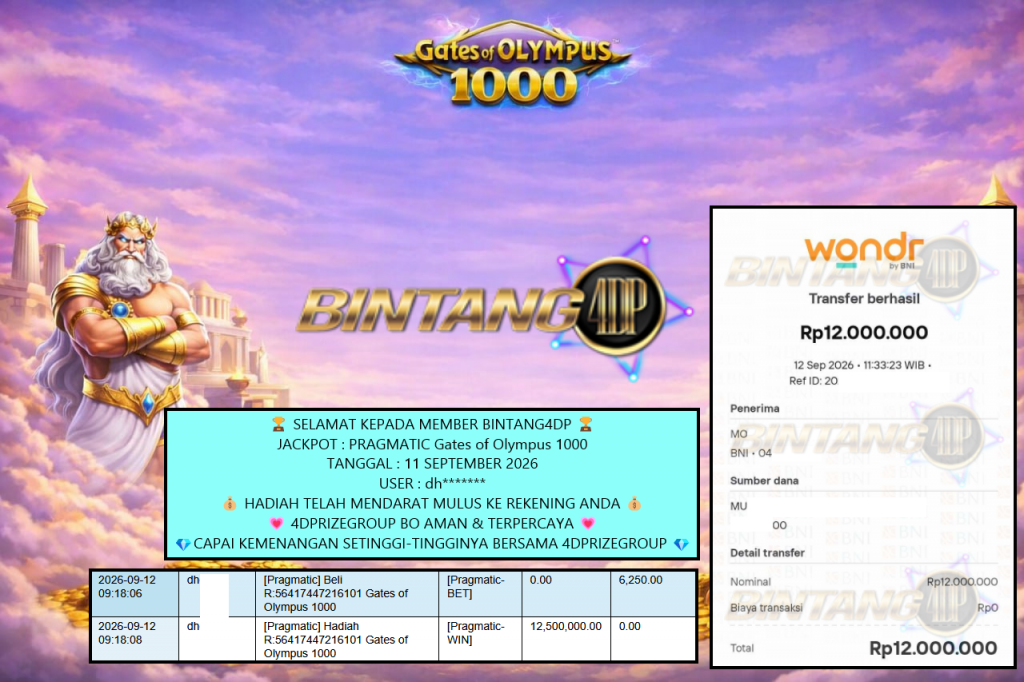Click the "[Pragmatic] Hadiah" description cell
Viewport: 1024px width, 682px height.
tap(347, 639)
